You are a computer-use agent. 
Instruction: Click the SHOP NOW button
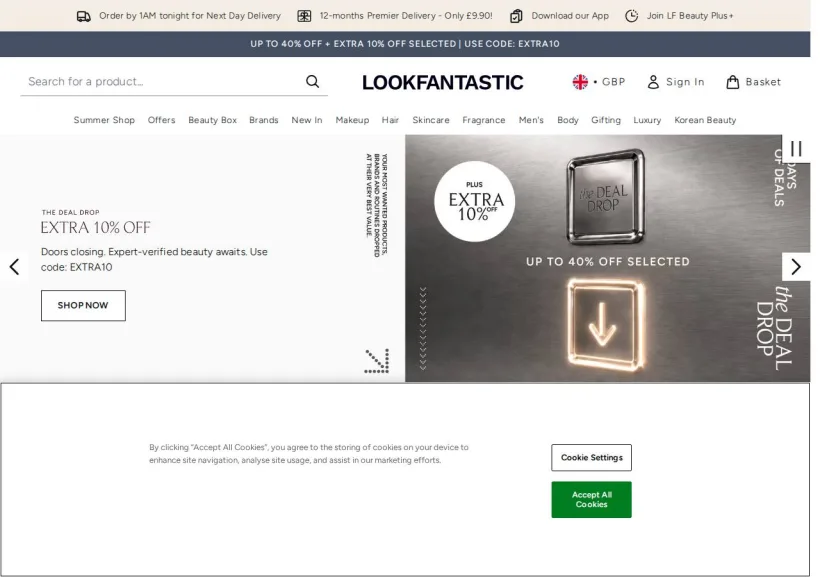[83, 306]
